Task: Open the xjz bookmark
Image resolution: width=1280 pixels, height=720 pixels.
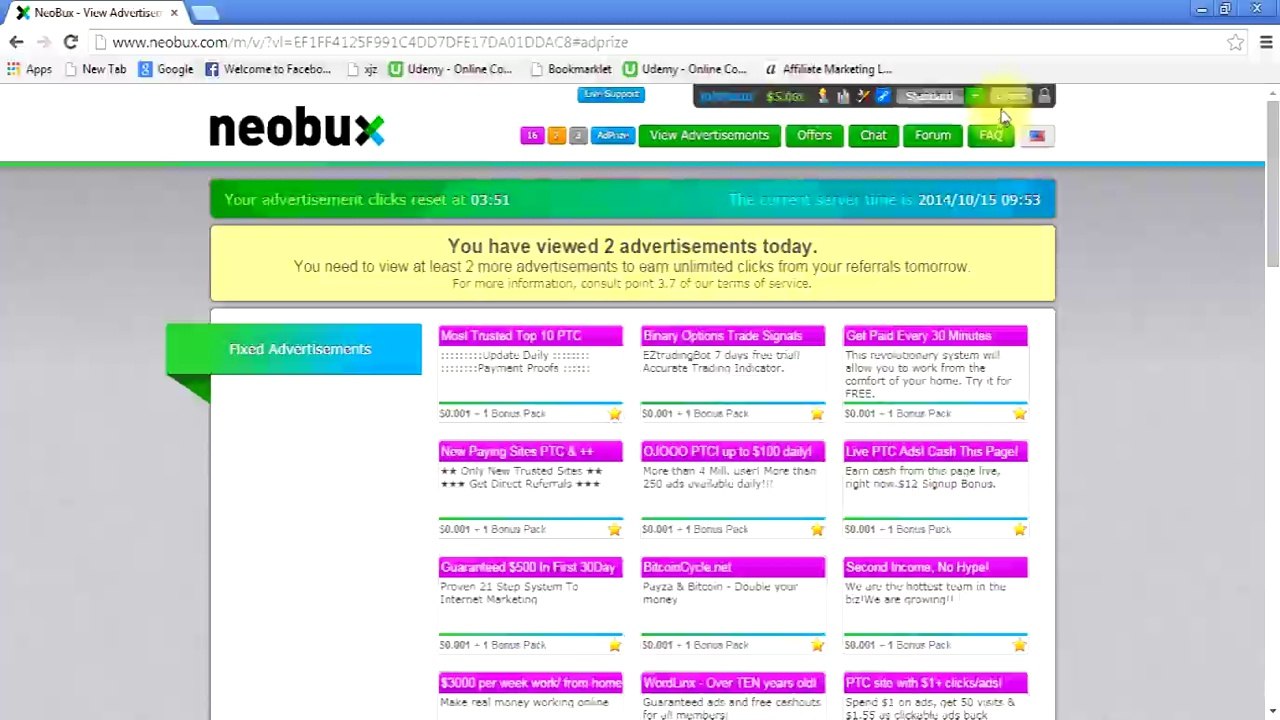Action: (x=362, y=69)
